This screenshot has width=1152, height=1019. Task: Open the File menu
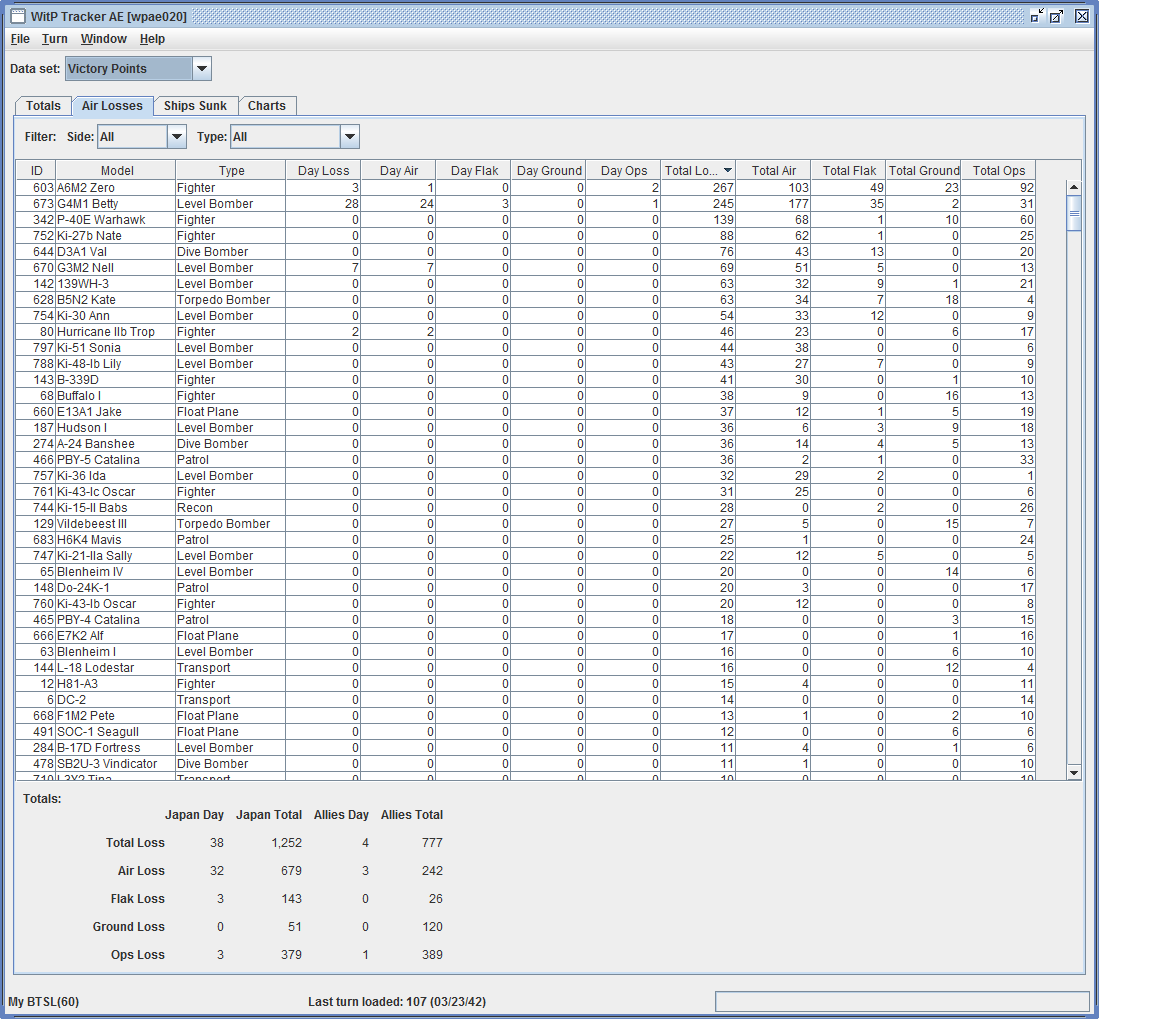[x=20, y=39]
